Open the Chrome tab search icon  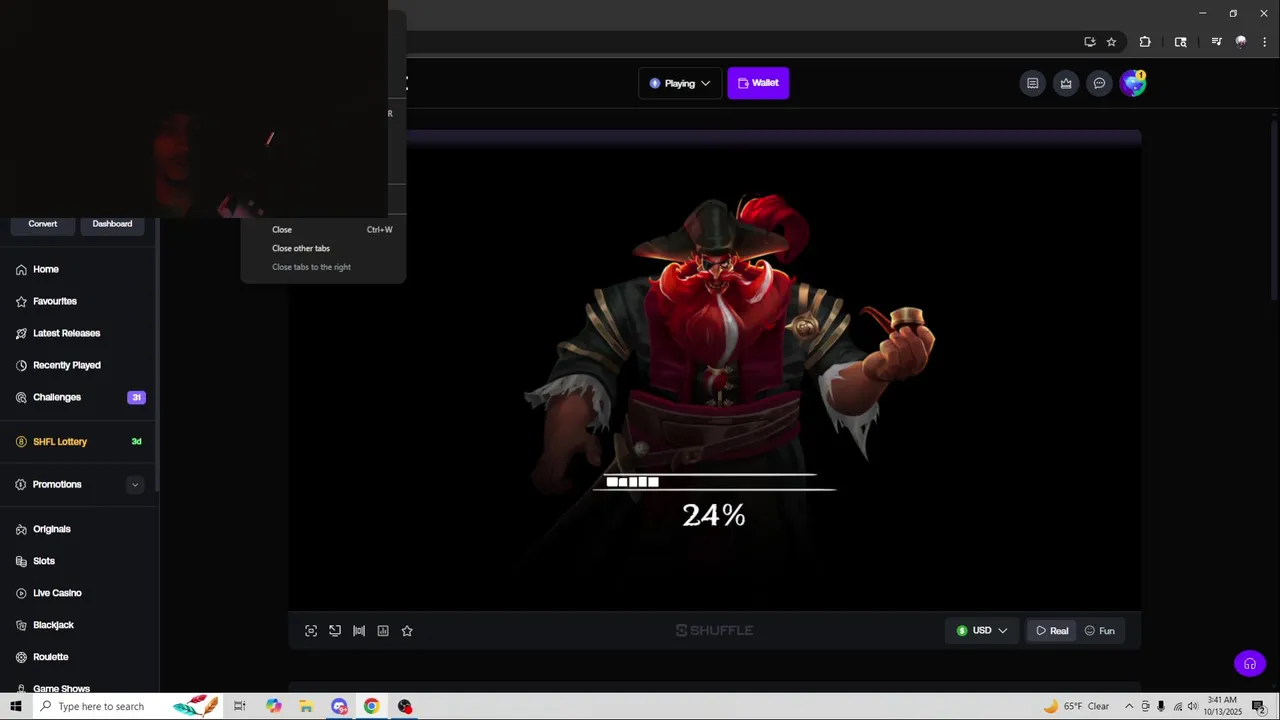tap(1181, 42)
